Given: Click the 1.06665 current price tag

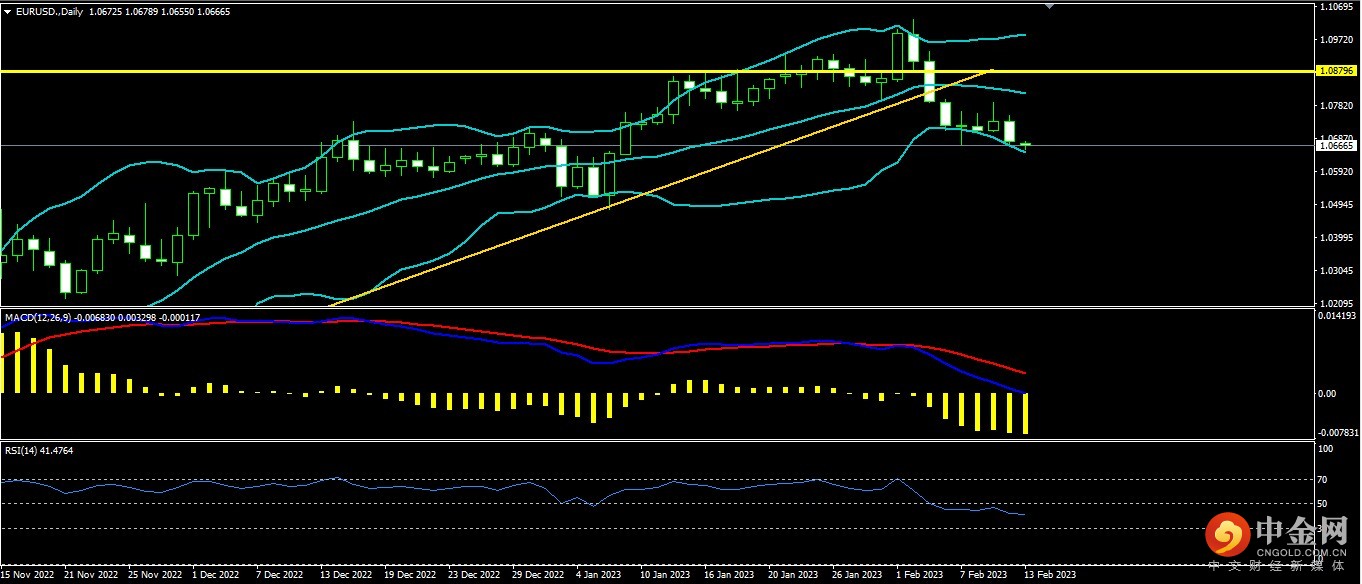Looking at the screenshot, I should 1337,145.
